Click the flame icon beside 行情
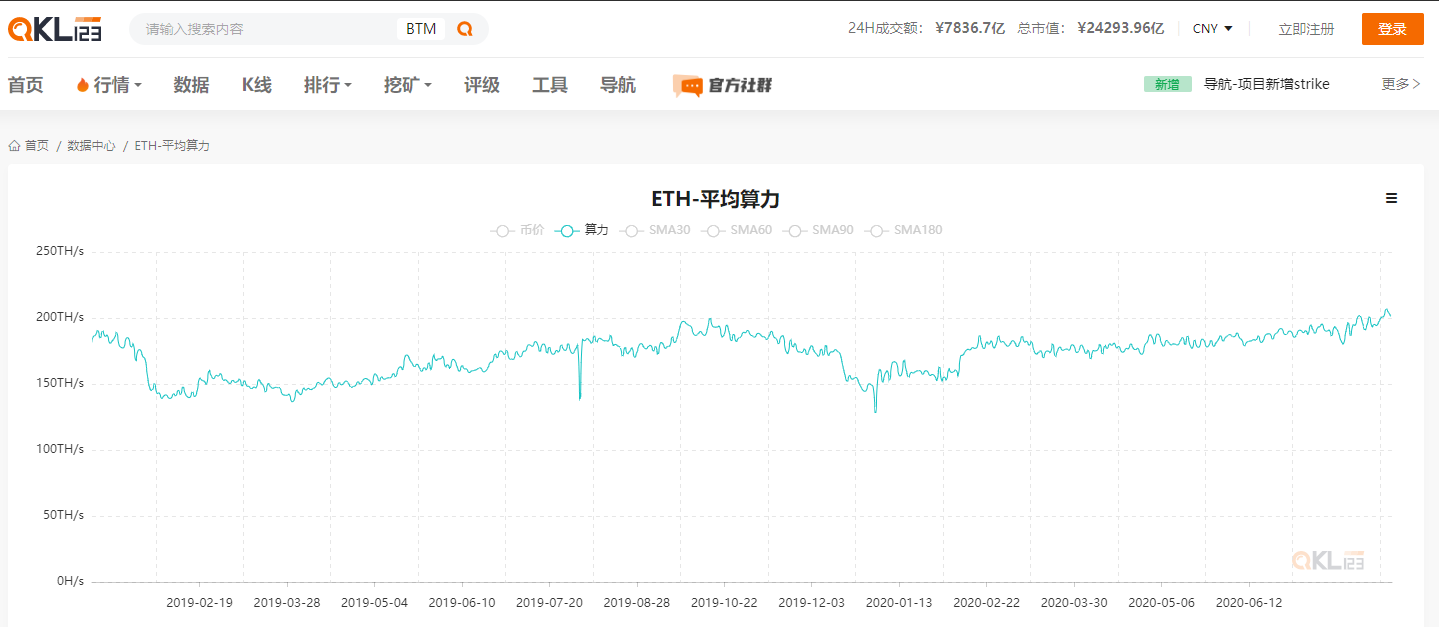This screenshot has height=627, width=1439. [84, 84]
